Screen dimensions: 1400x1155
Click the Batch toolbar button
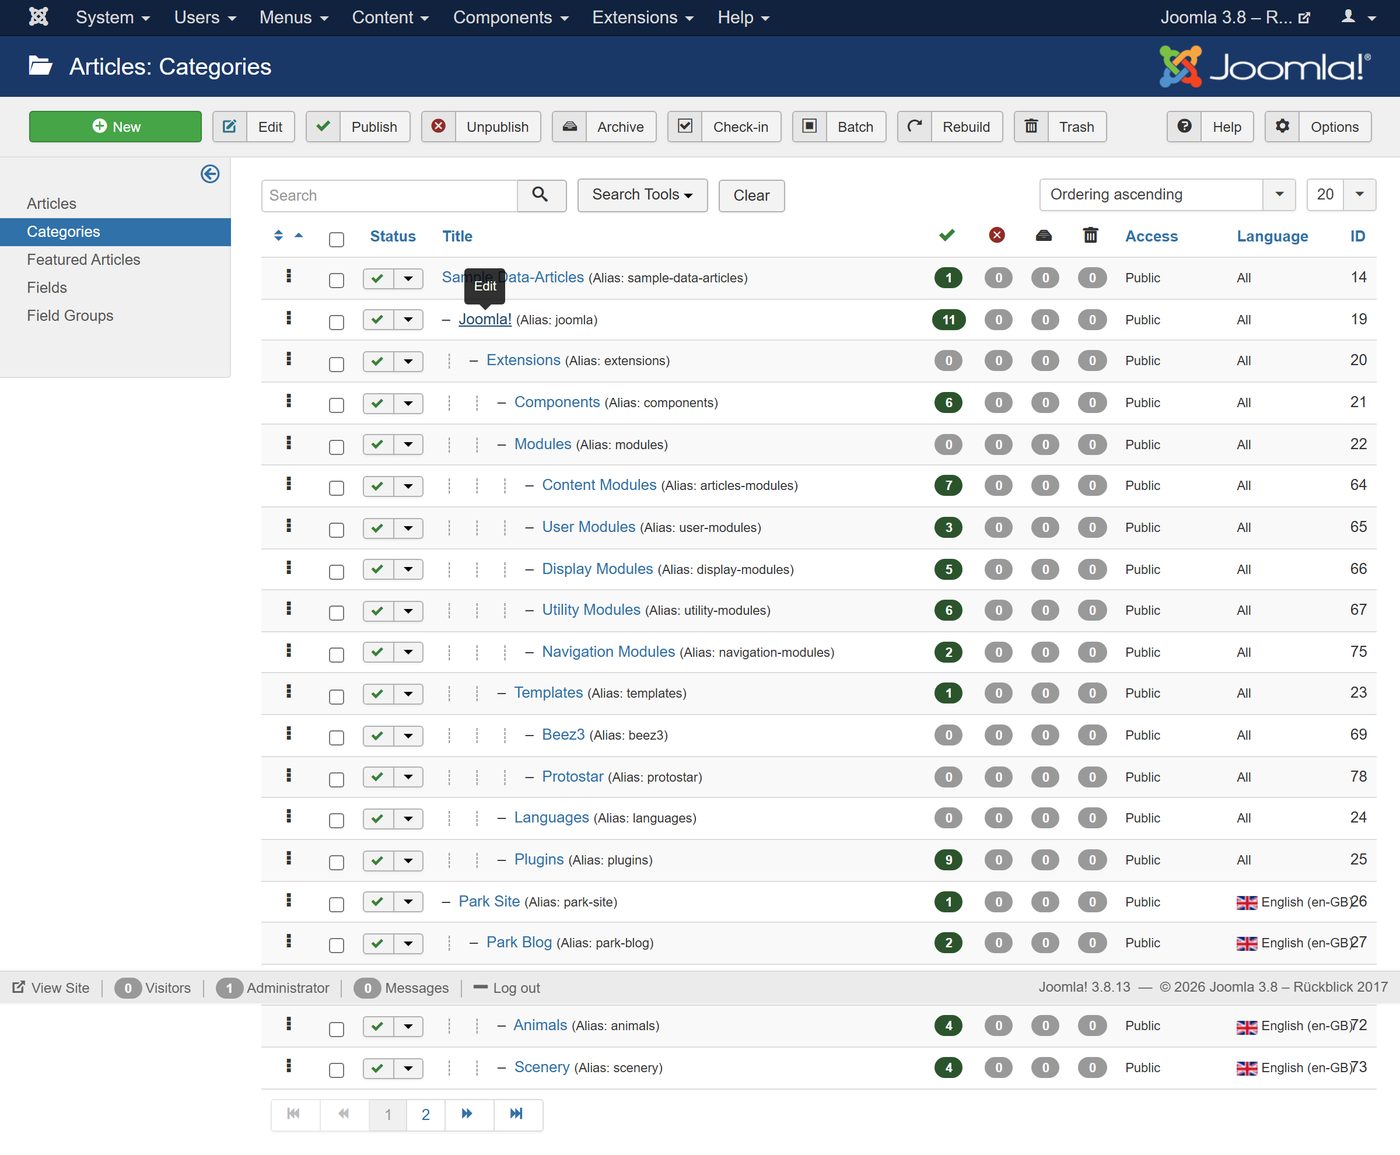pos(839,127)
